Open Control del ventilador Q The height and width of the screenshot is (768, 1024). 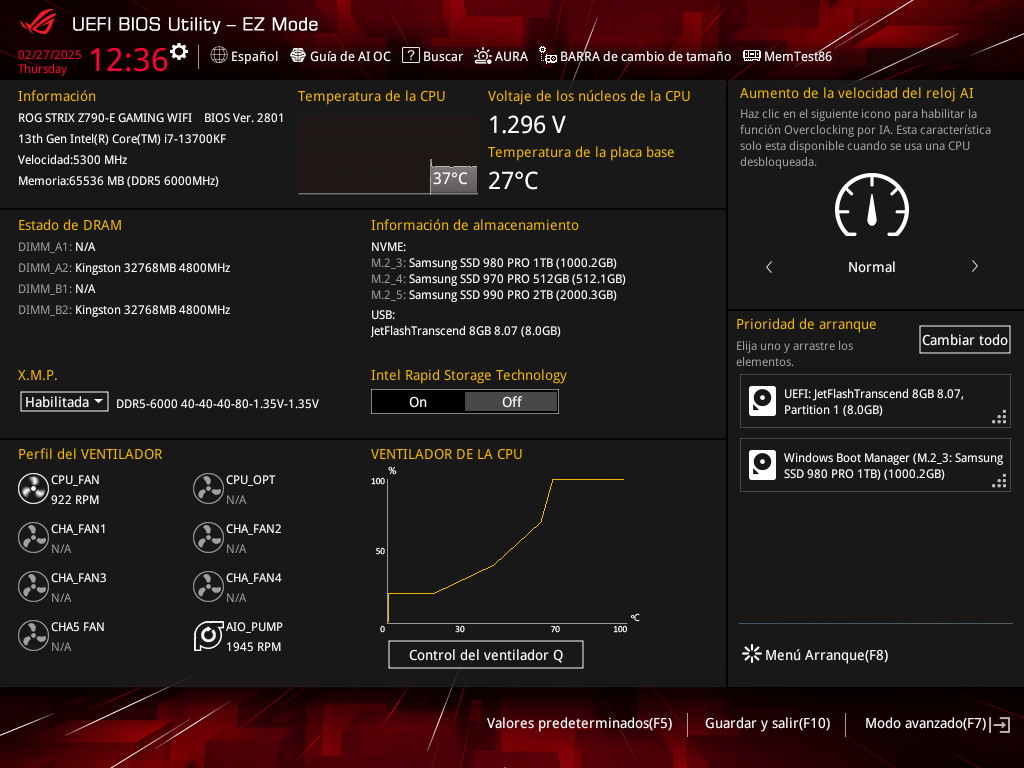(486, 655)
